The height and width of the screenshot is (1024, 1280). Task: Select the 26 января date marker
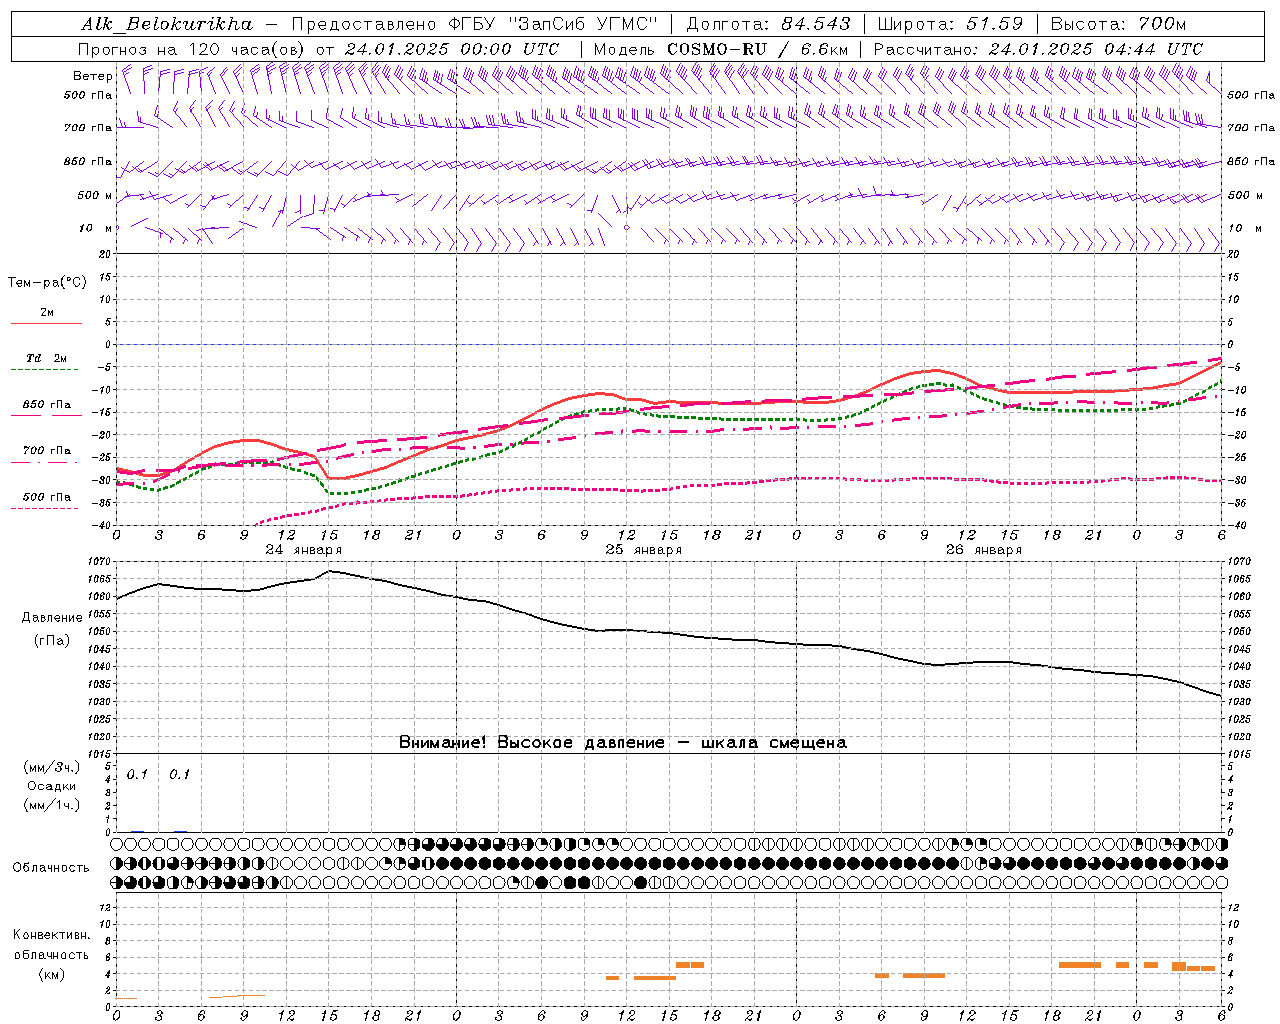coord(983,550)
